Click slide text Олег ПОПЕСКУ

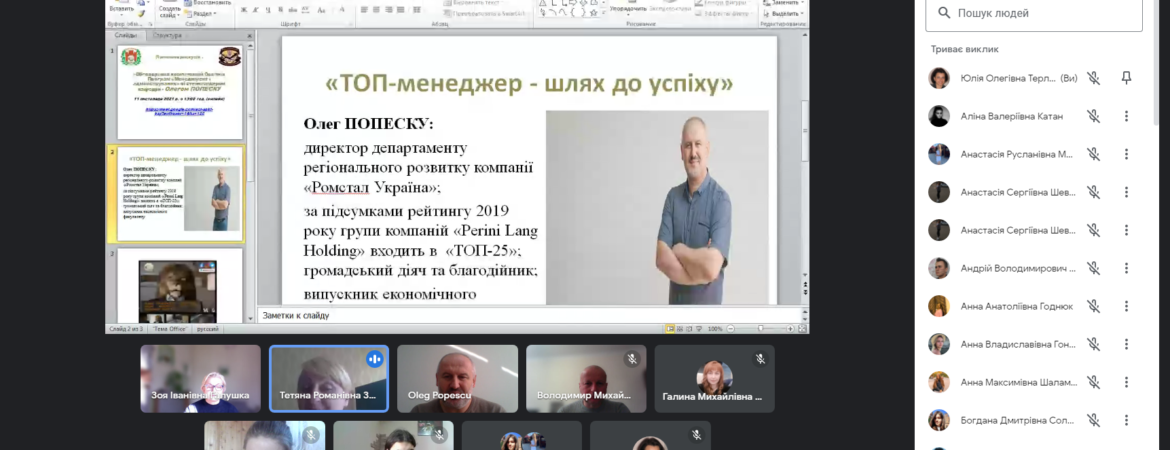click(x=369, y=124)
